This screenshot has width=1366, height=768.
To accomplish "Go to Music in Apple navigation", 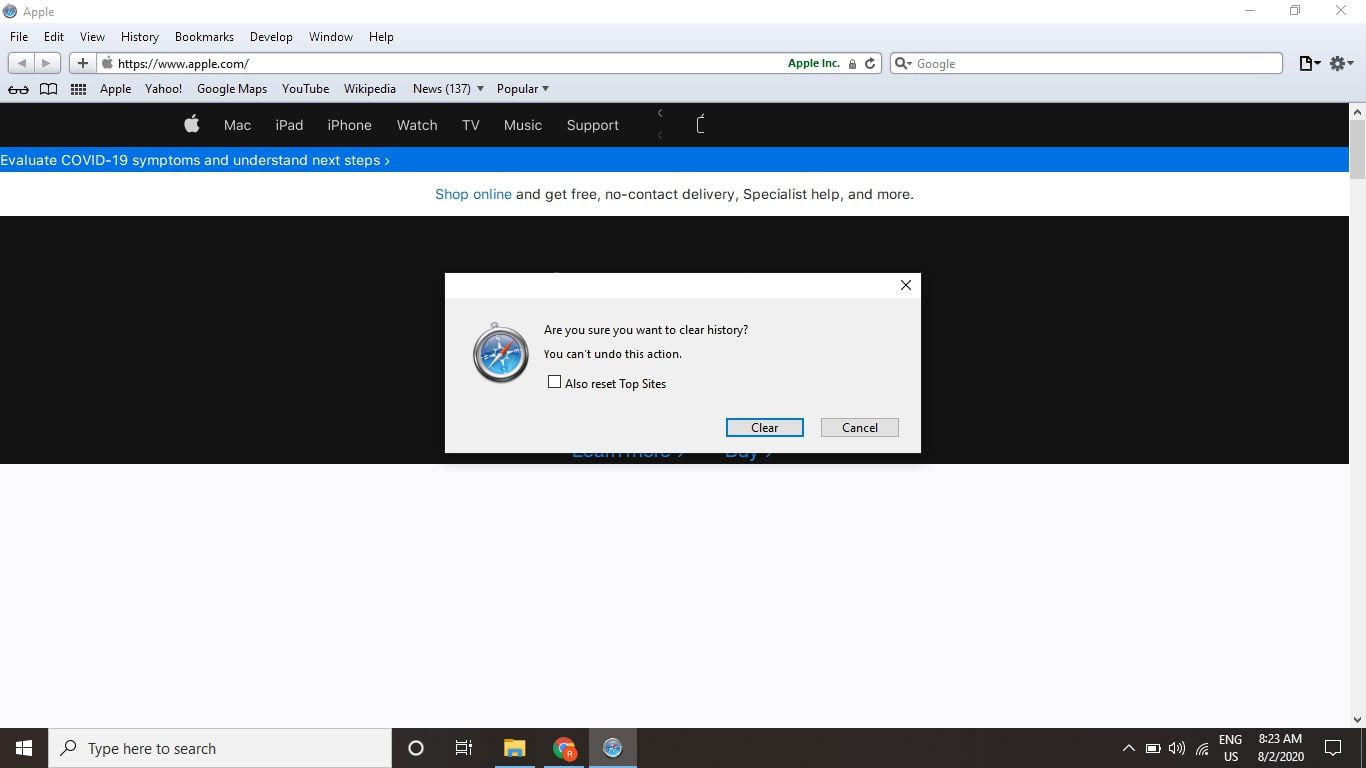I will point(523,125).
